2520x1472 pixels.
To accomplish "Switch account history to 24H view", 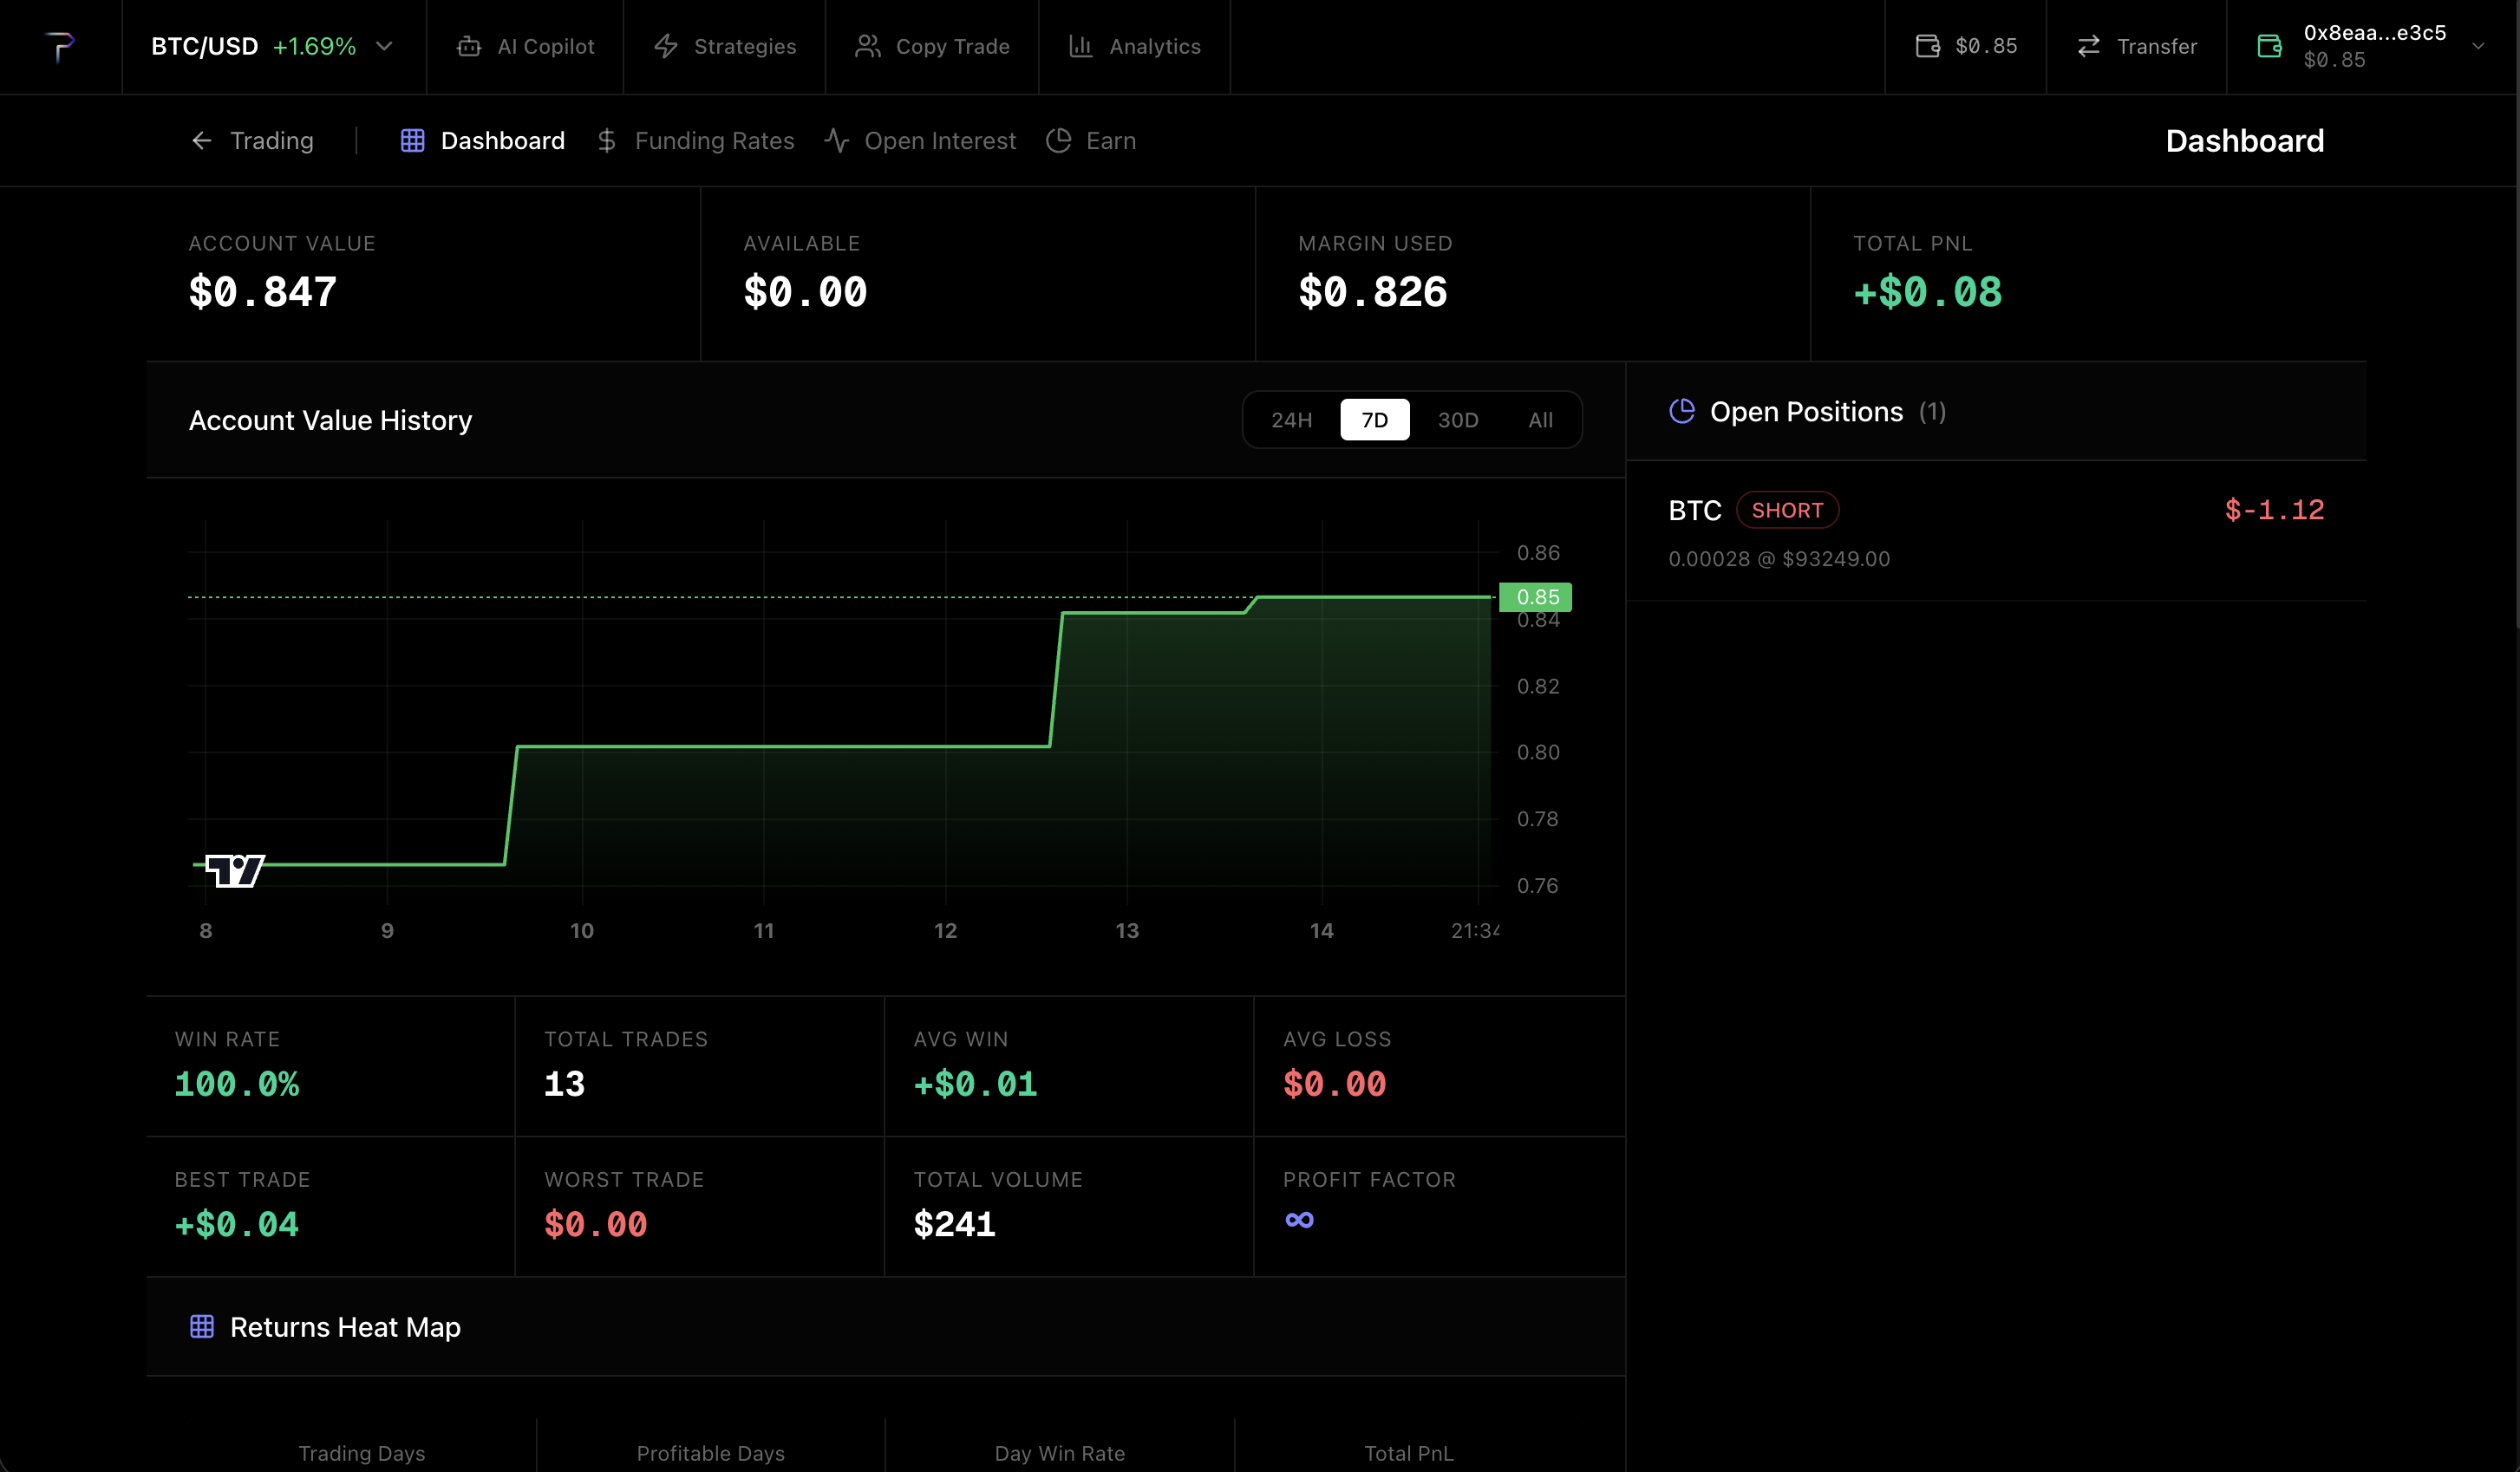I will coord(1291,420).
